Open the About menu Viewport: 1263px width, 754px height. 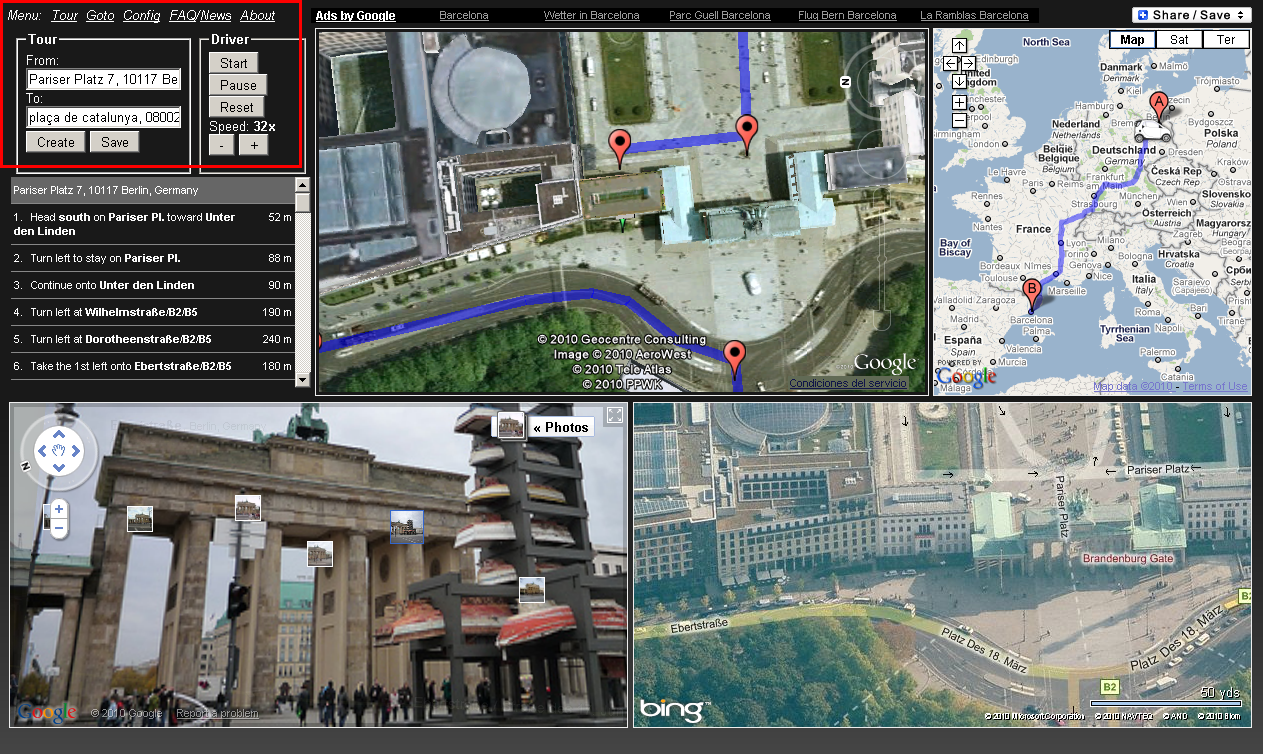coord(258,16)
